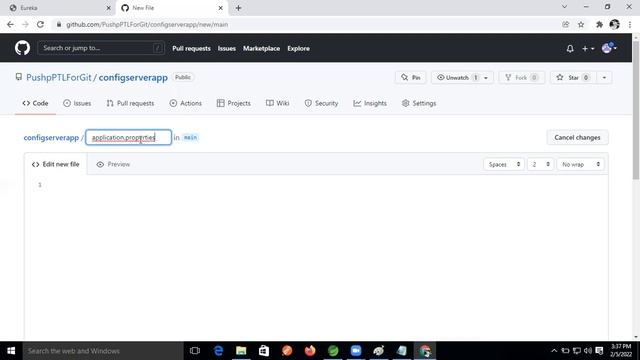Open the Insights tab
This screenshot has height=360, width=640.
[370, 103]
